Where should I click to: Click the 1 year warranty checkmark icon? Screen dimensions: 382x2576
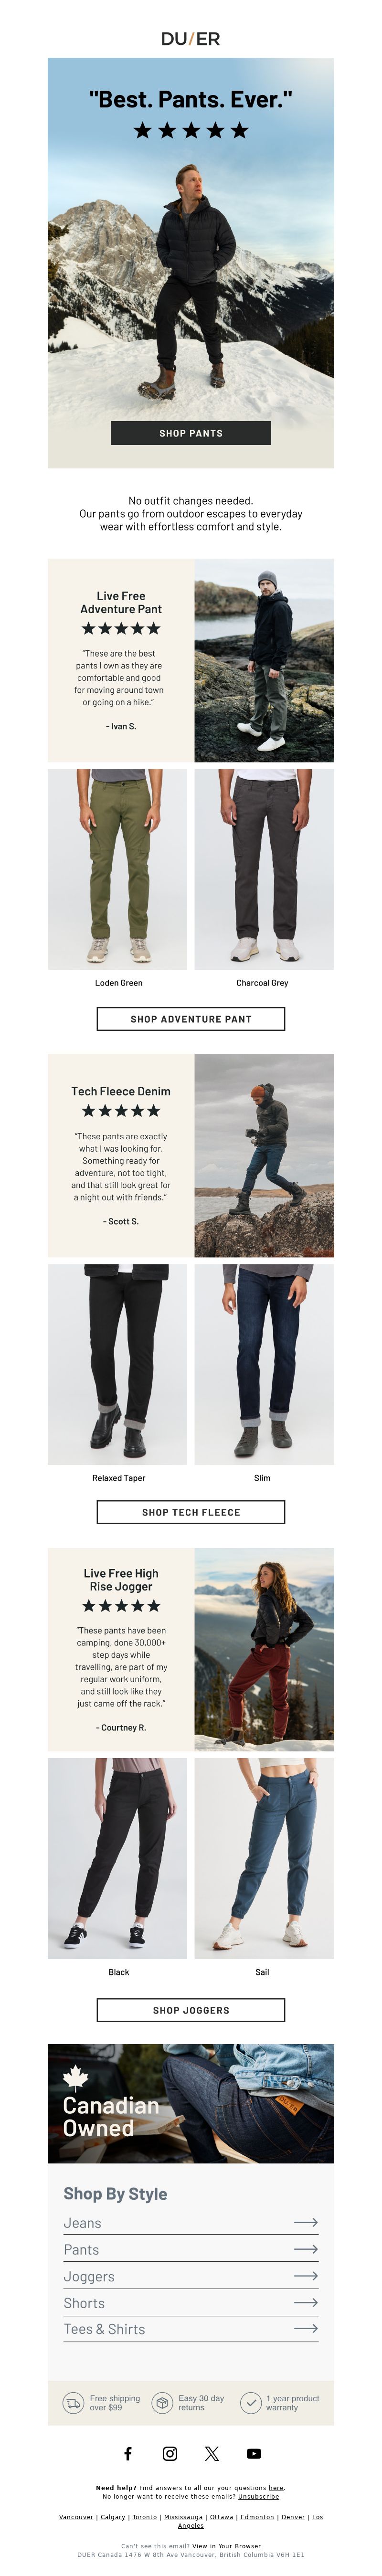[251, 2403]
